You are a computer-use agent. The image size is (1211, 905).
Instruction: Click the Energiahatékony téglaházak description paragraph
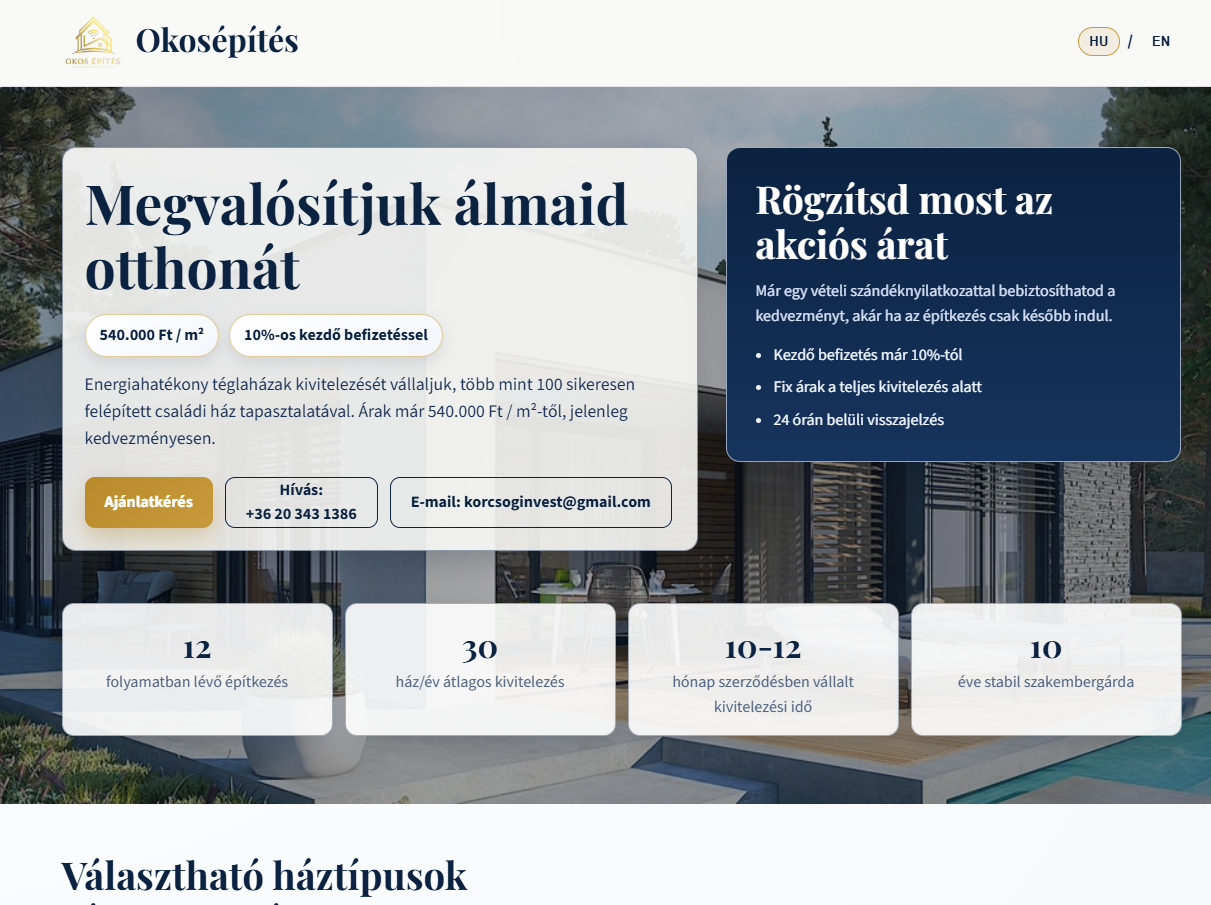tap(360, 411)
